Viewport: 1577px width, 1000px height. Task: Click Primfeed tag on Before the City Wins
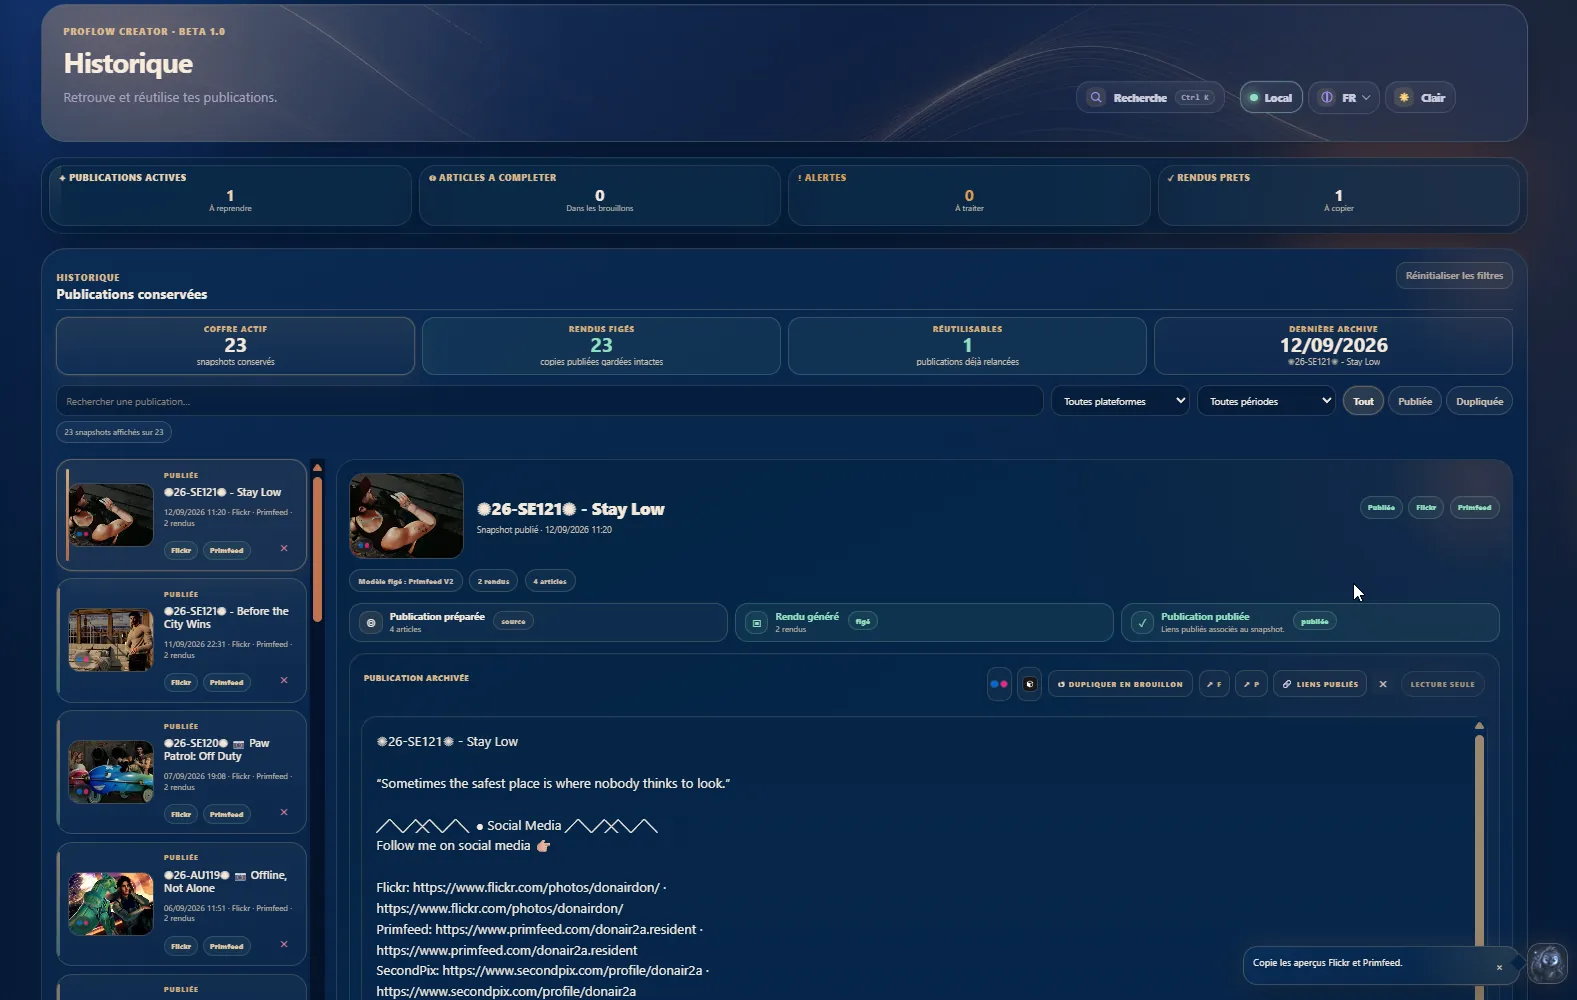point(227,682)
